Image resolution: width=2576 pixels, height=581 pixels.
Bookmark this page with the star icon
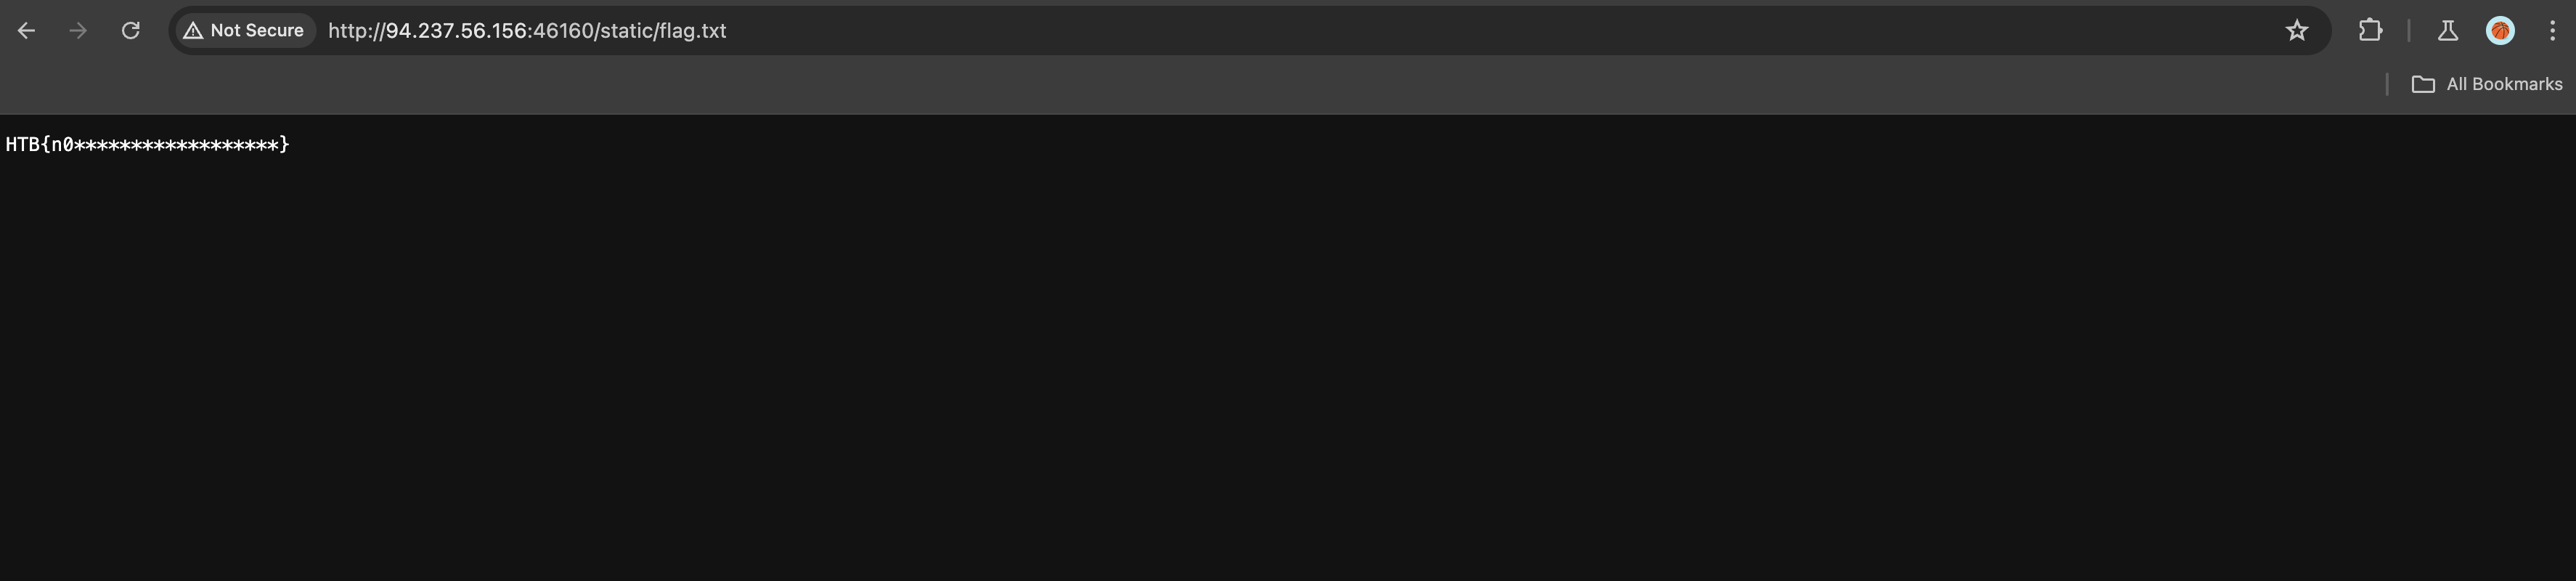tap(2297, 31)
